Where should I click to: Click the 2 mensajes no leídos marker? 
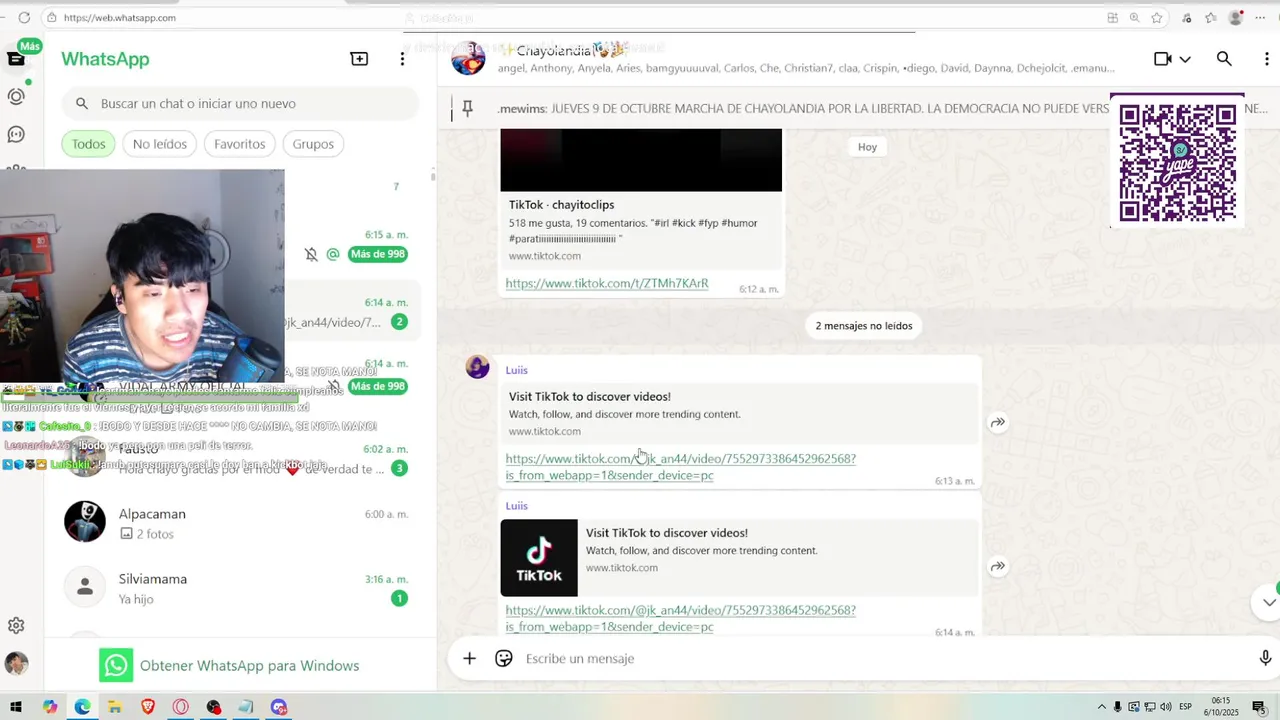[864, 325]
